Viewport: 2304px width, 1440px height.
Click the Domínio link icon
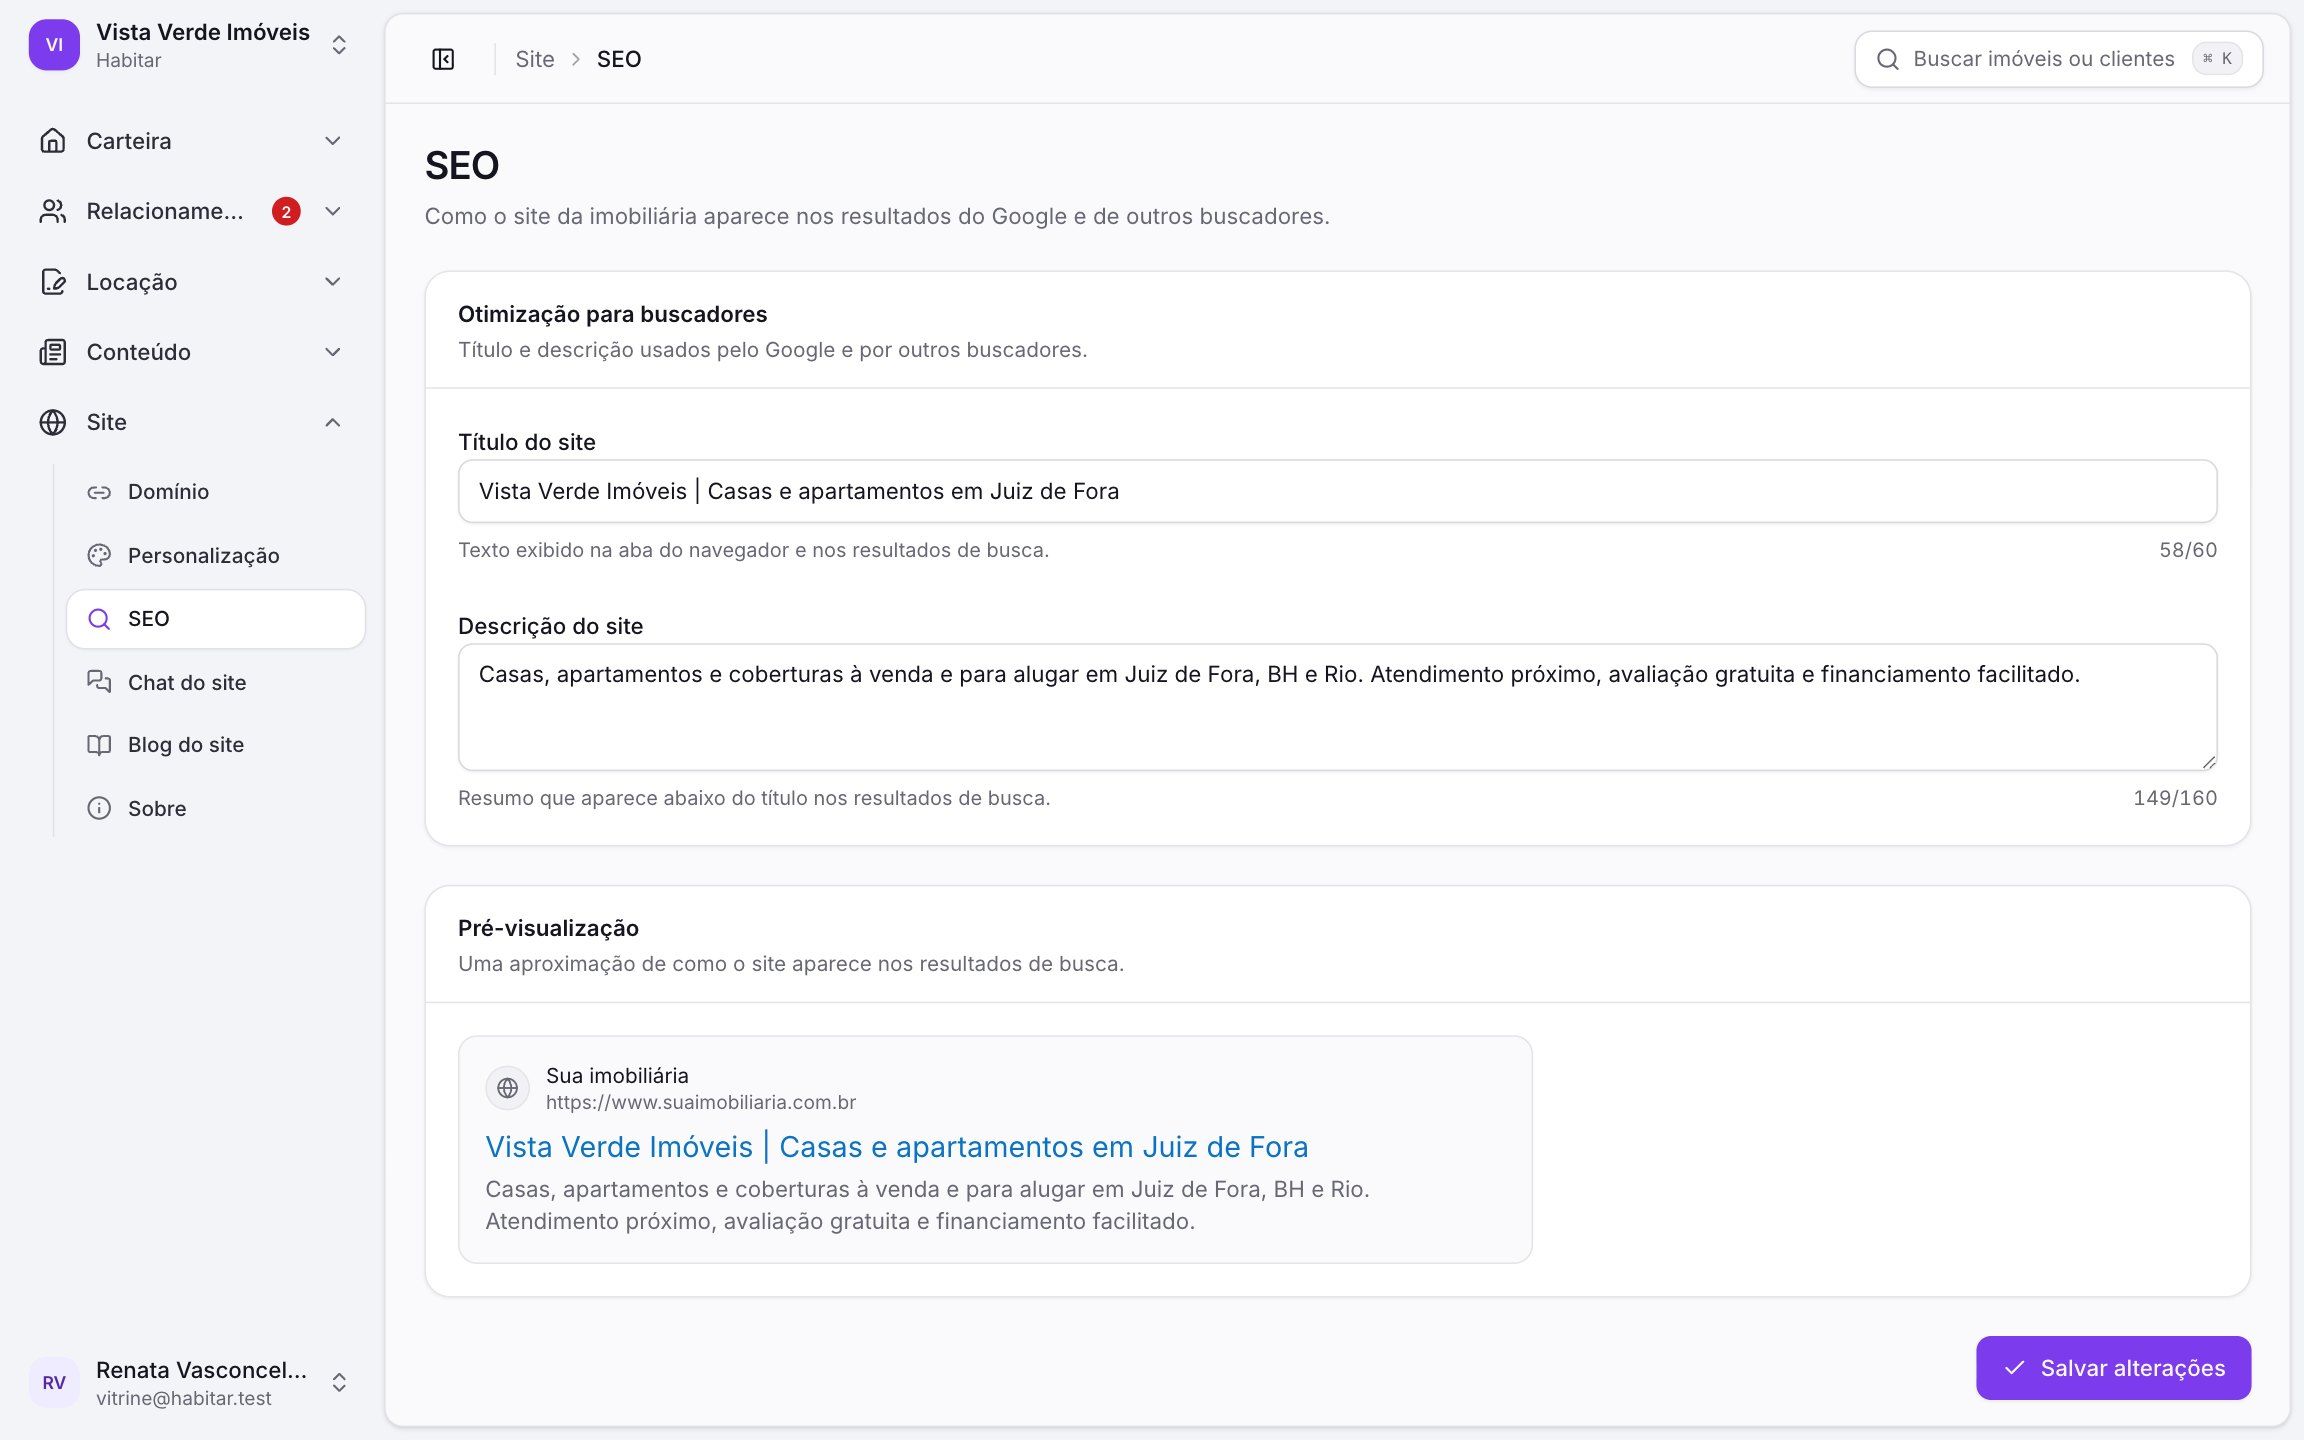click(x=99, y=492)
